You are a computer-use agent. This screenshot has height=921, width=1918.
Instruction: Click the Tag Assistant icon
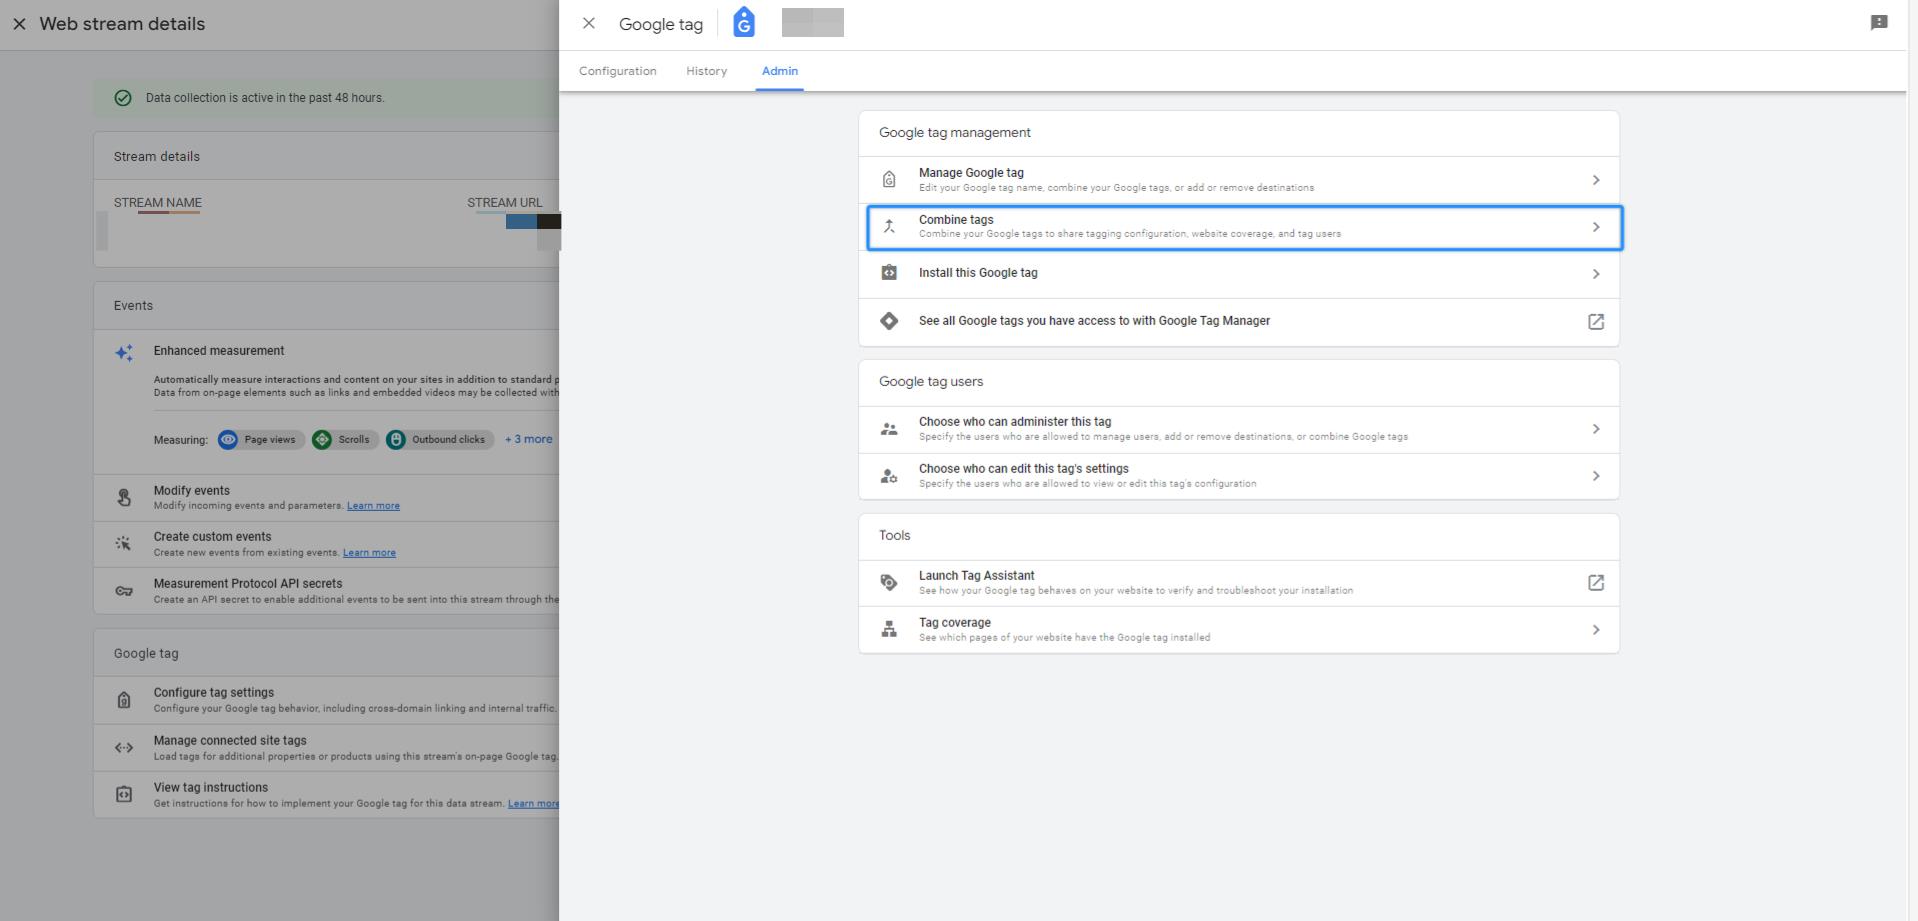(x=889, y=582)
